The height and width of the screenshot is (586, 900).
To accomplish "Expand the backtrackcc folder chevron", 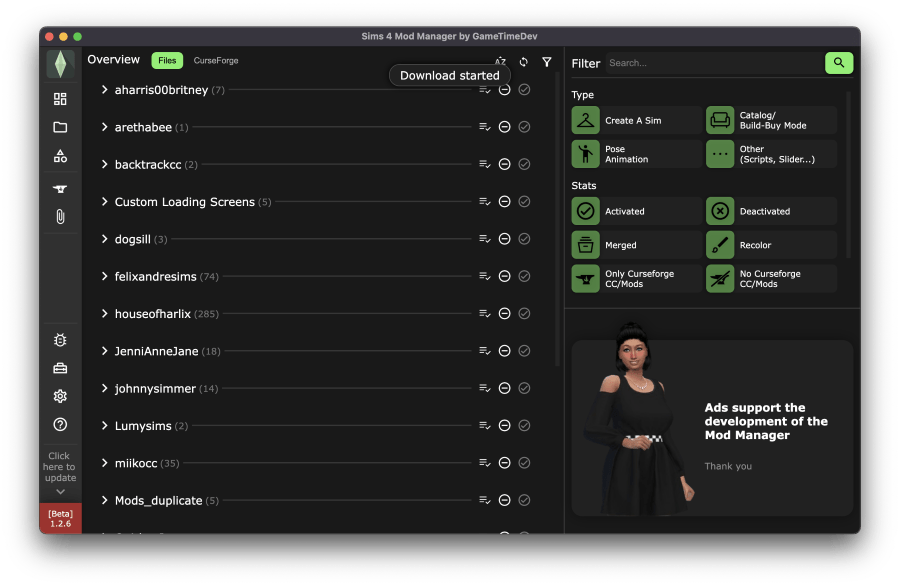I will (x=104, y=164).
